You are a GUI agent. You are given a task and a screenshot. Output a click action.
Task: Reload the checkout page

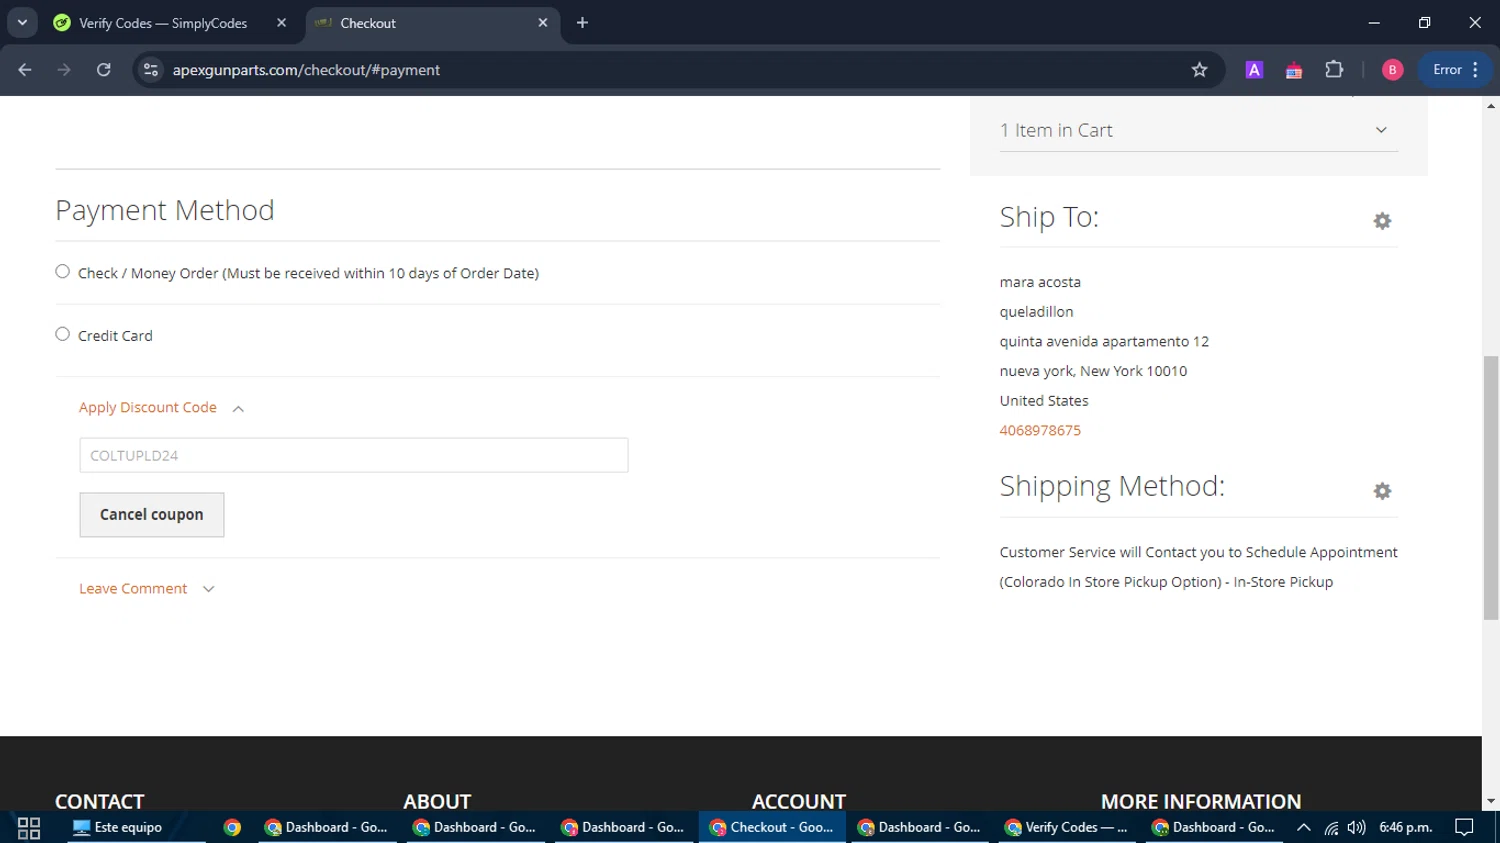coord(104,70)
